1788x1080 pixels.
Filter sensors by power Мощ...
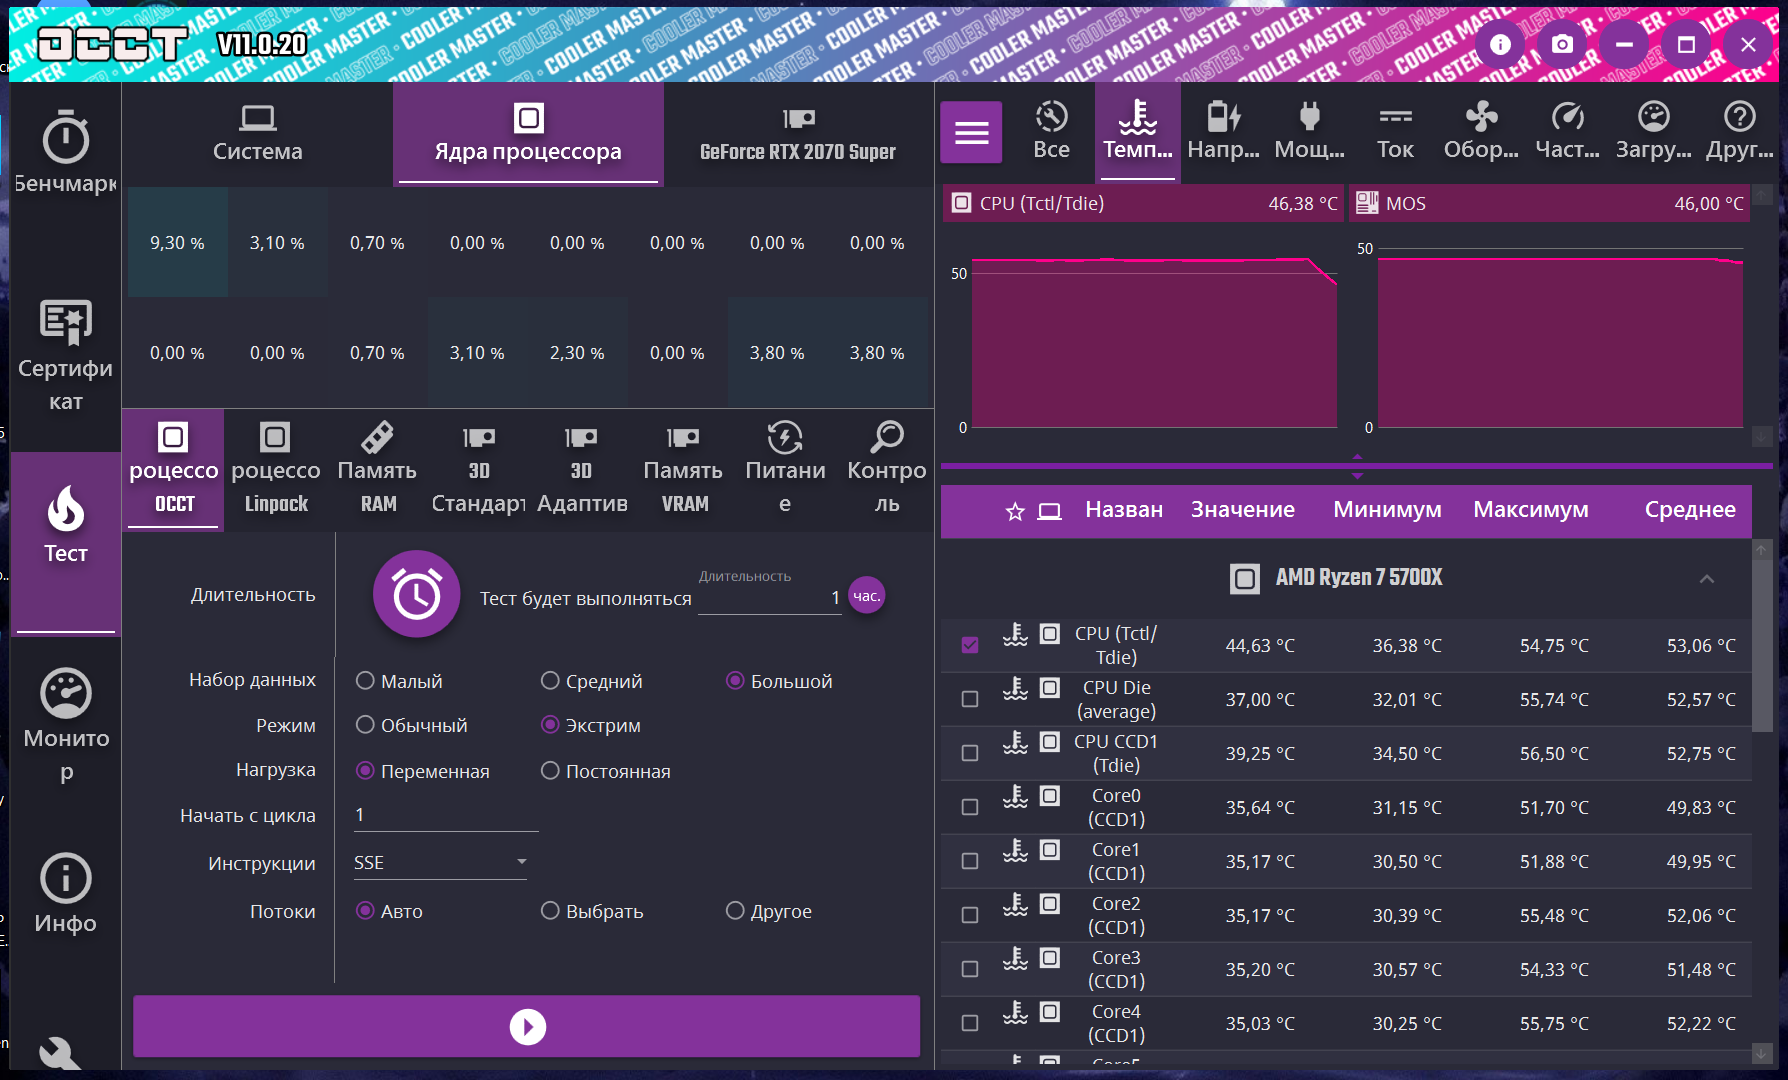click(1309, 131)
